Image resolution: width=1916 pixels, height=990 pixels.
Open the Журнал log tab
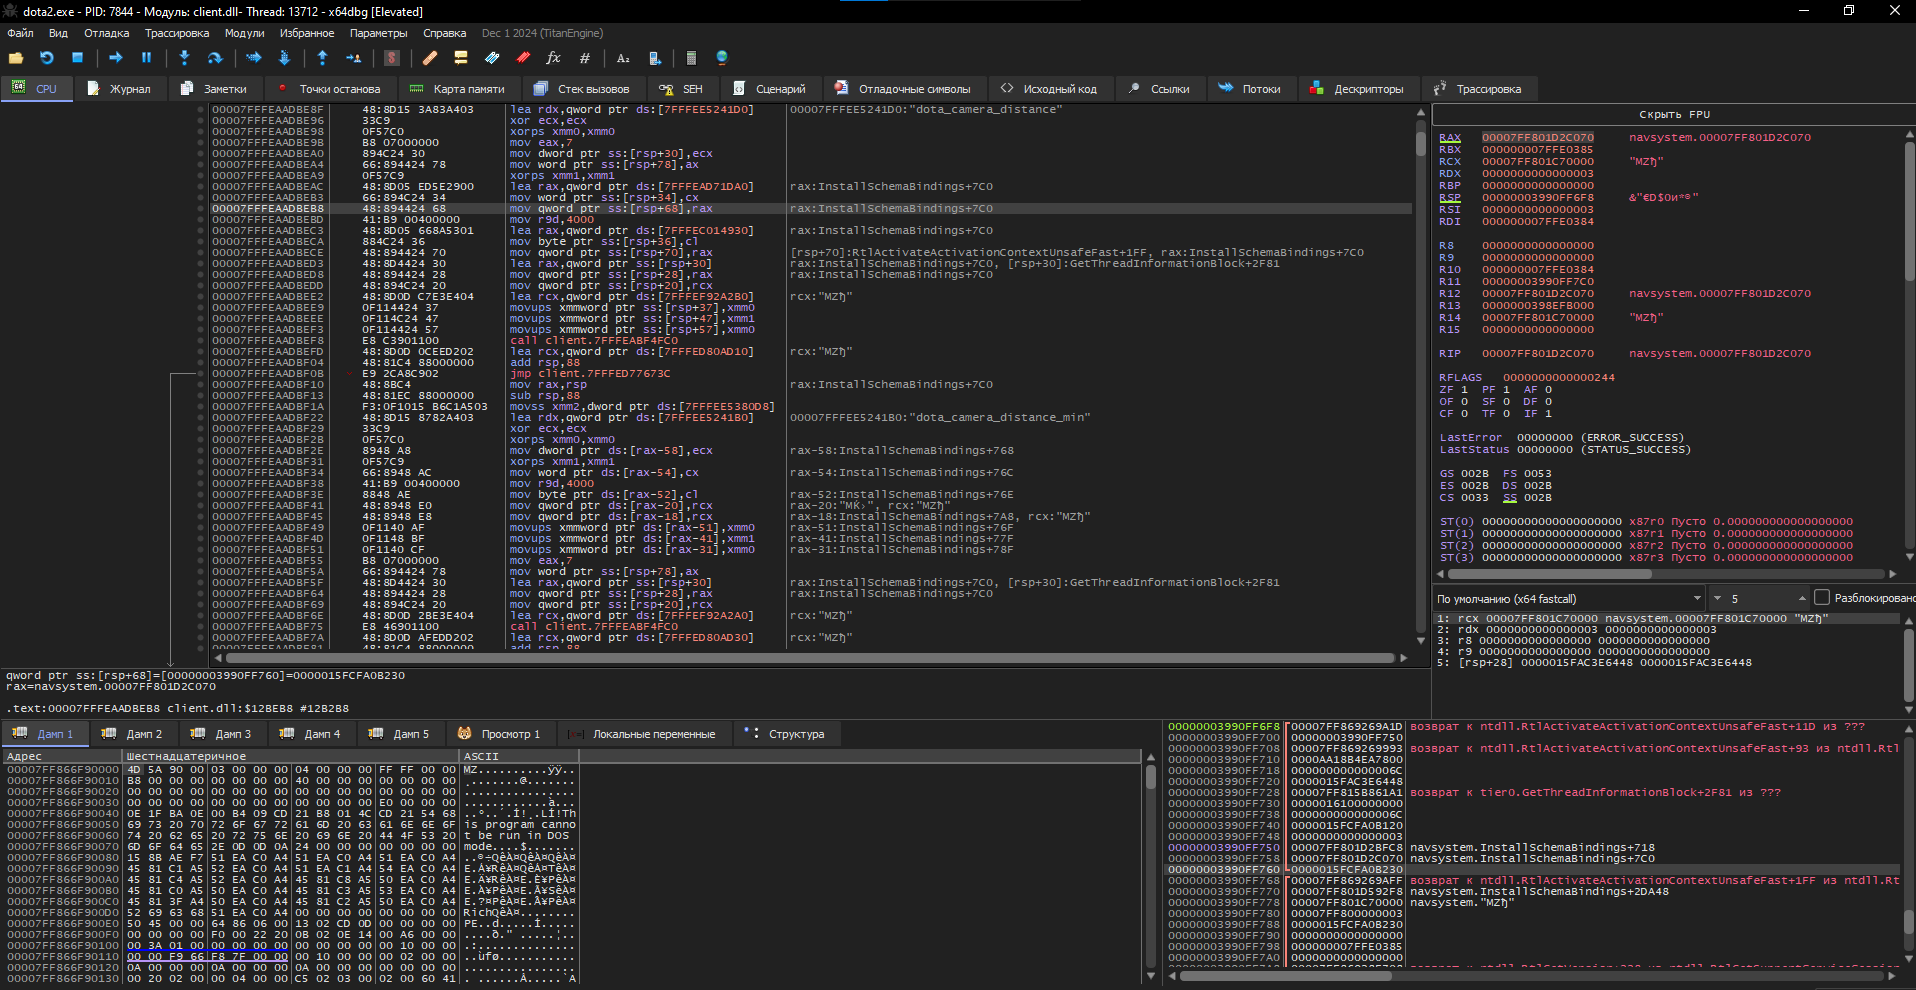pyautogui.click(x=119, y=89)
